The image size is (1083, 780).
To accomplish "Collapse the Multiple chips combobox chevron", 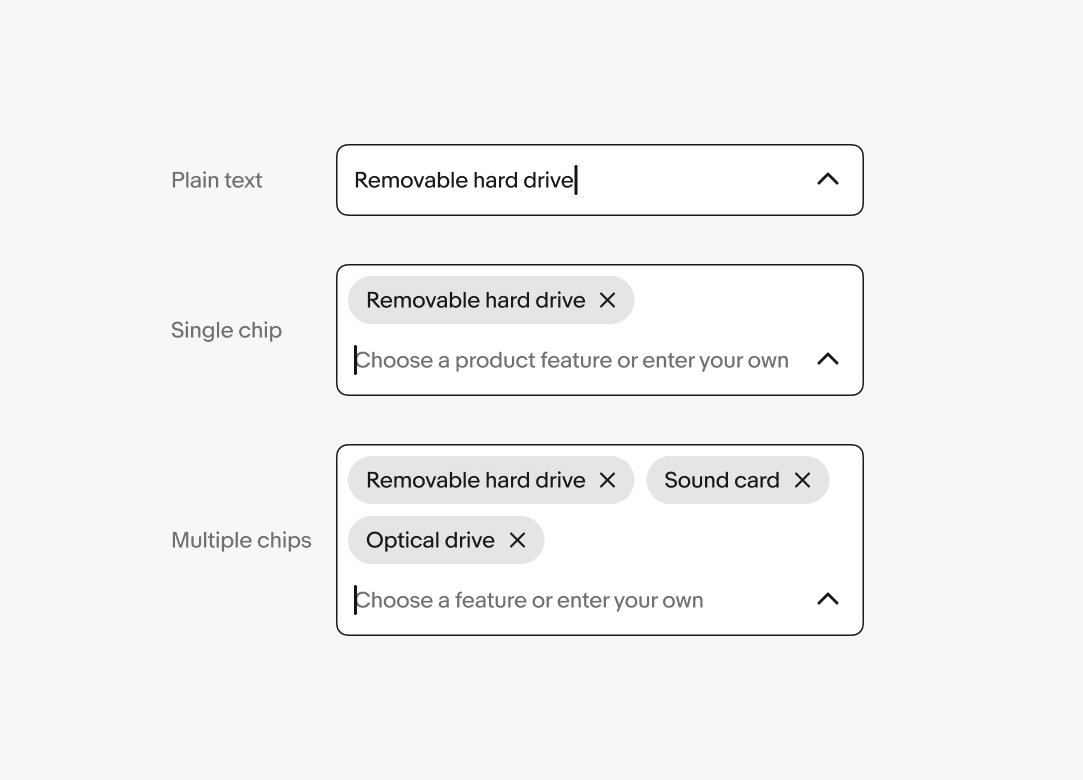I will tap(827, 600).
